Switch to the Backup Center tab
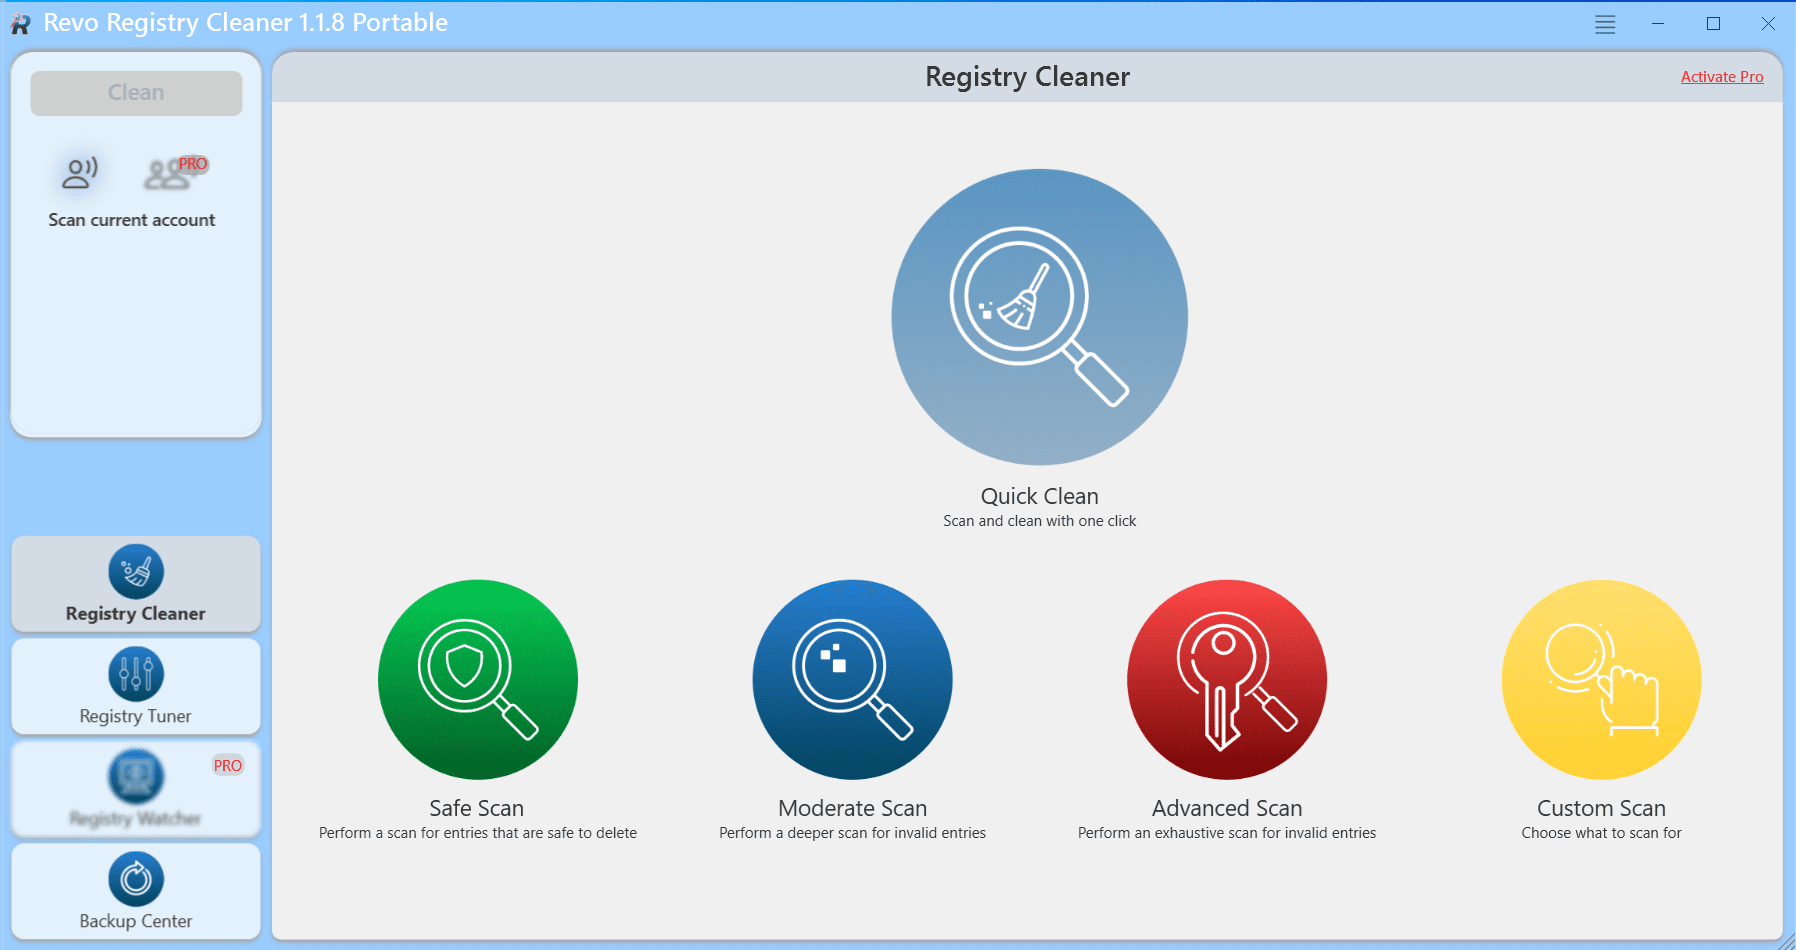Image resolution: width=1796 pixels, height=950 pixels. click(x=136, y=891)
